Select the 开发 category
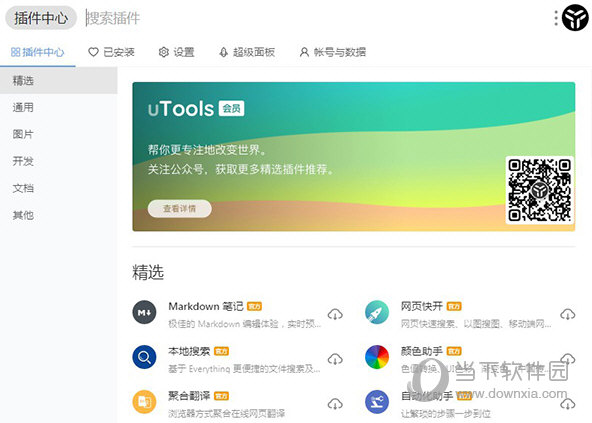592x423 pixels. (59, 161)
